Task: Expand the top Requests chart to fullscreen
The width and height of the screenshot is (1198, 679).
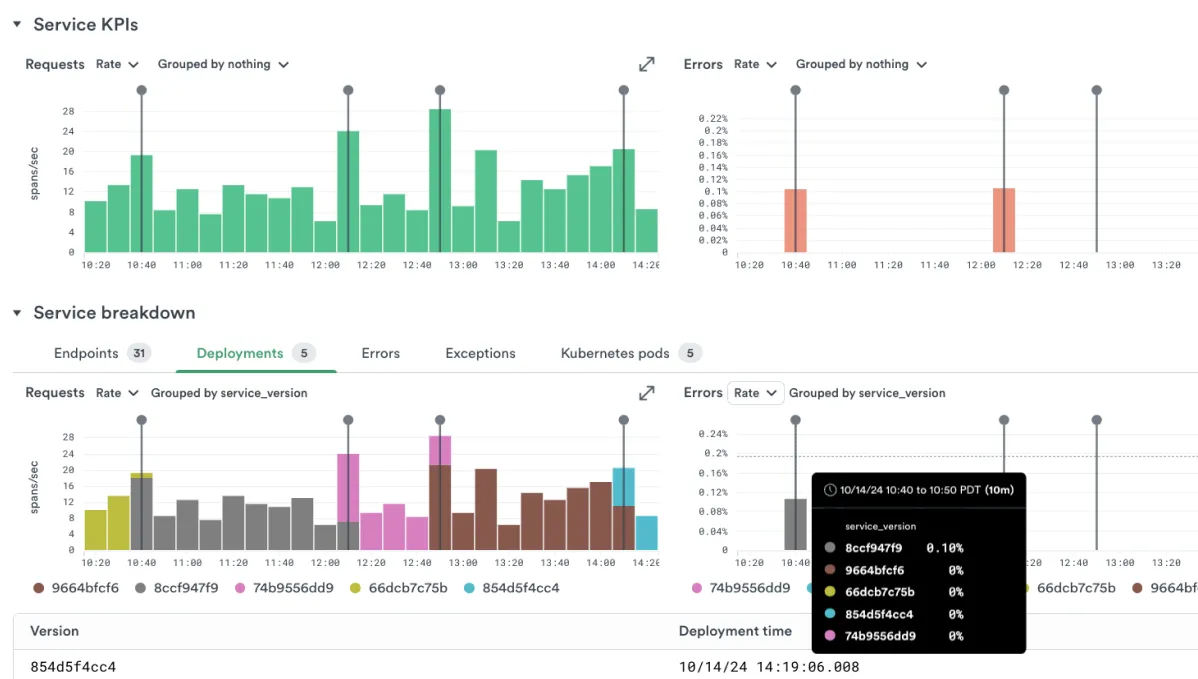Action: coord(646,64)
